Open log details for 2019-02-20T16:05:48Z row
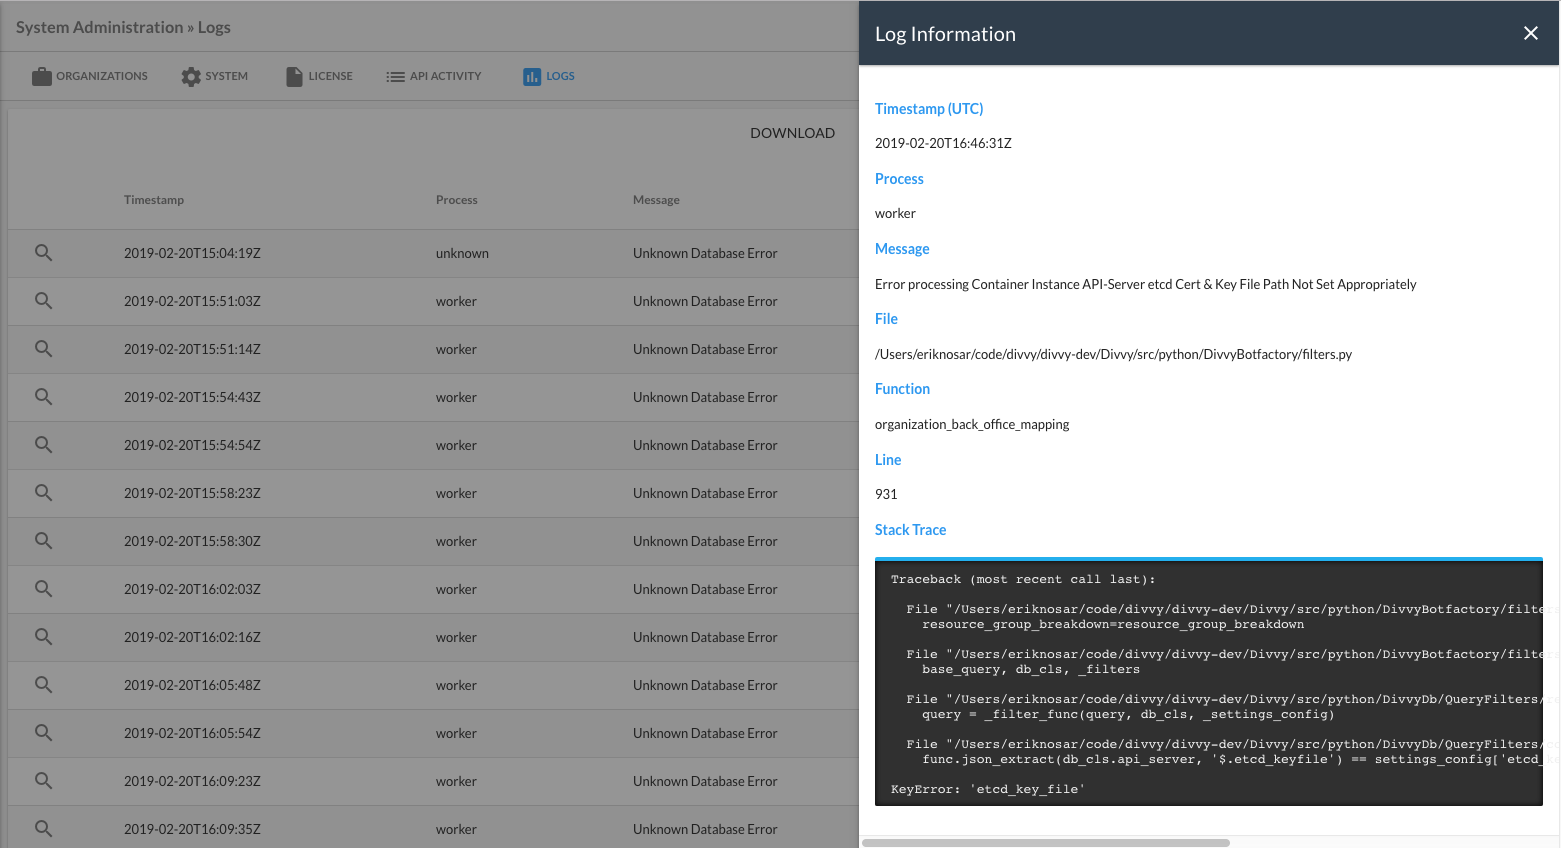The image size is (1561, 848). click(x=43, y=685)
